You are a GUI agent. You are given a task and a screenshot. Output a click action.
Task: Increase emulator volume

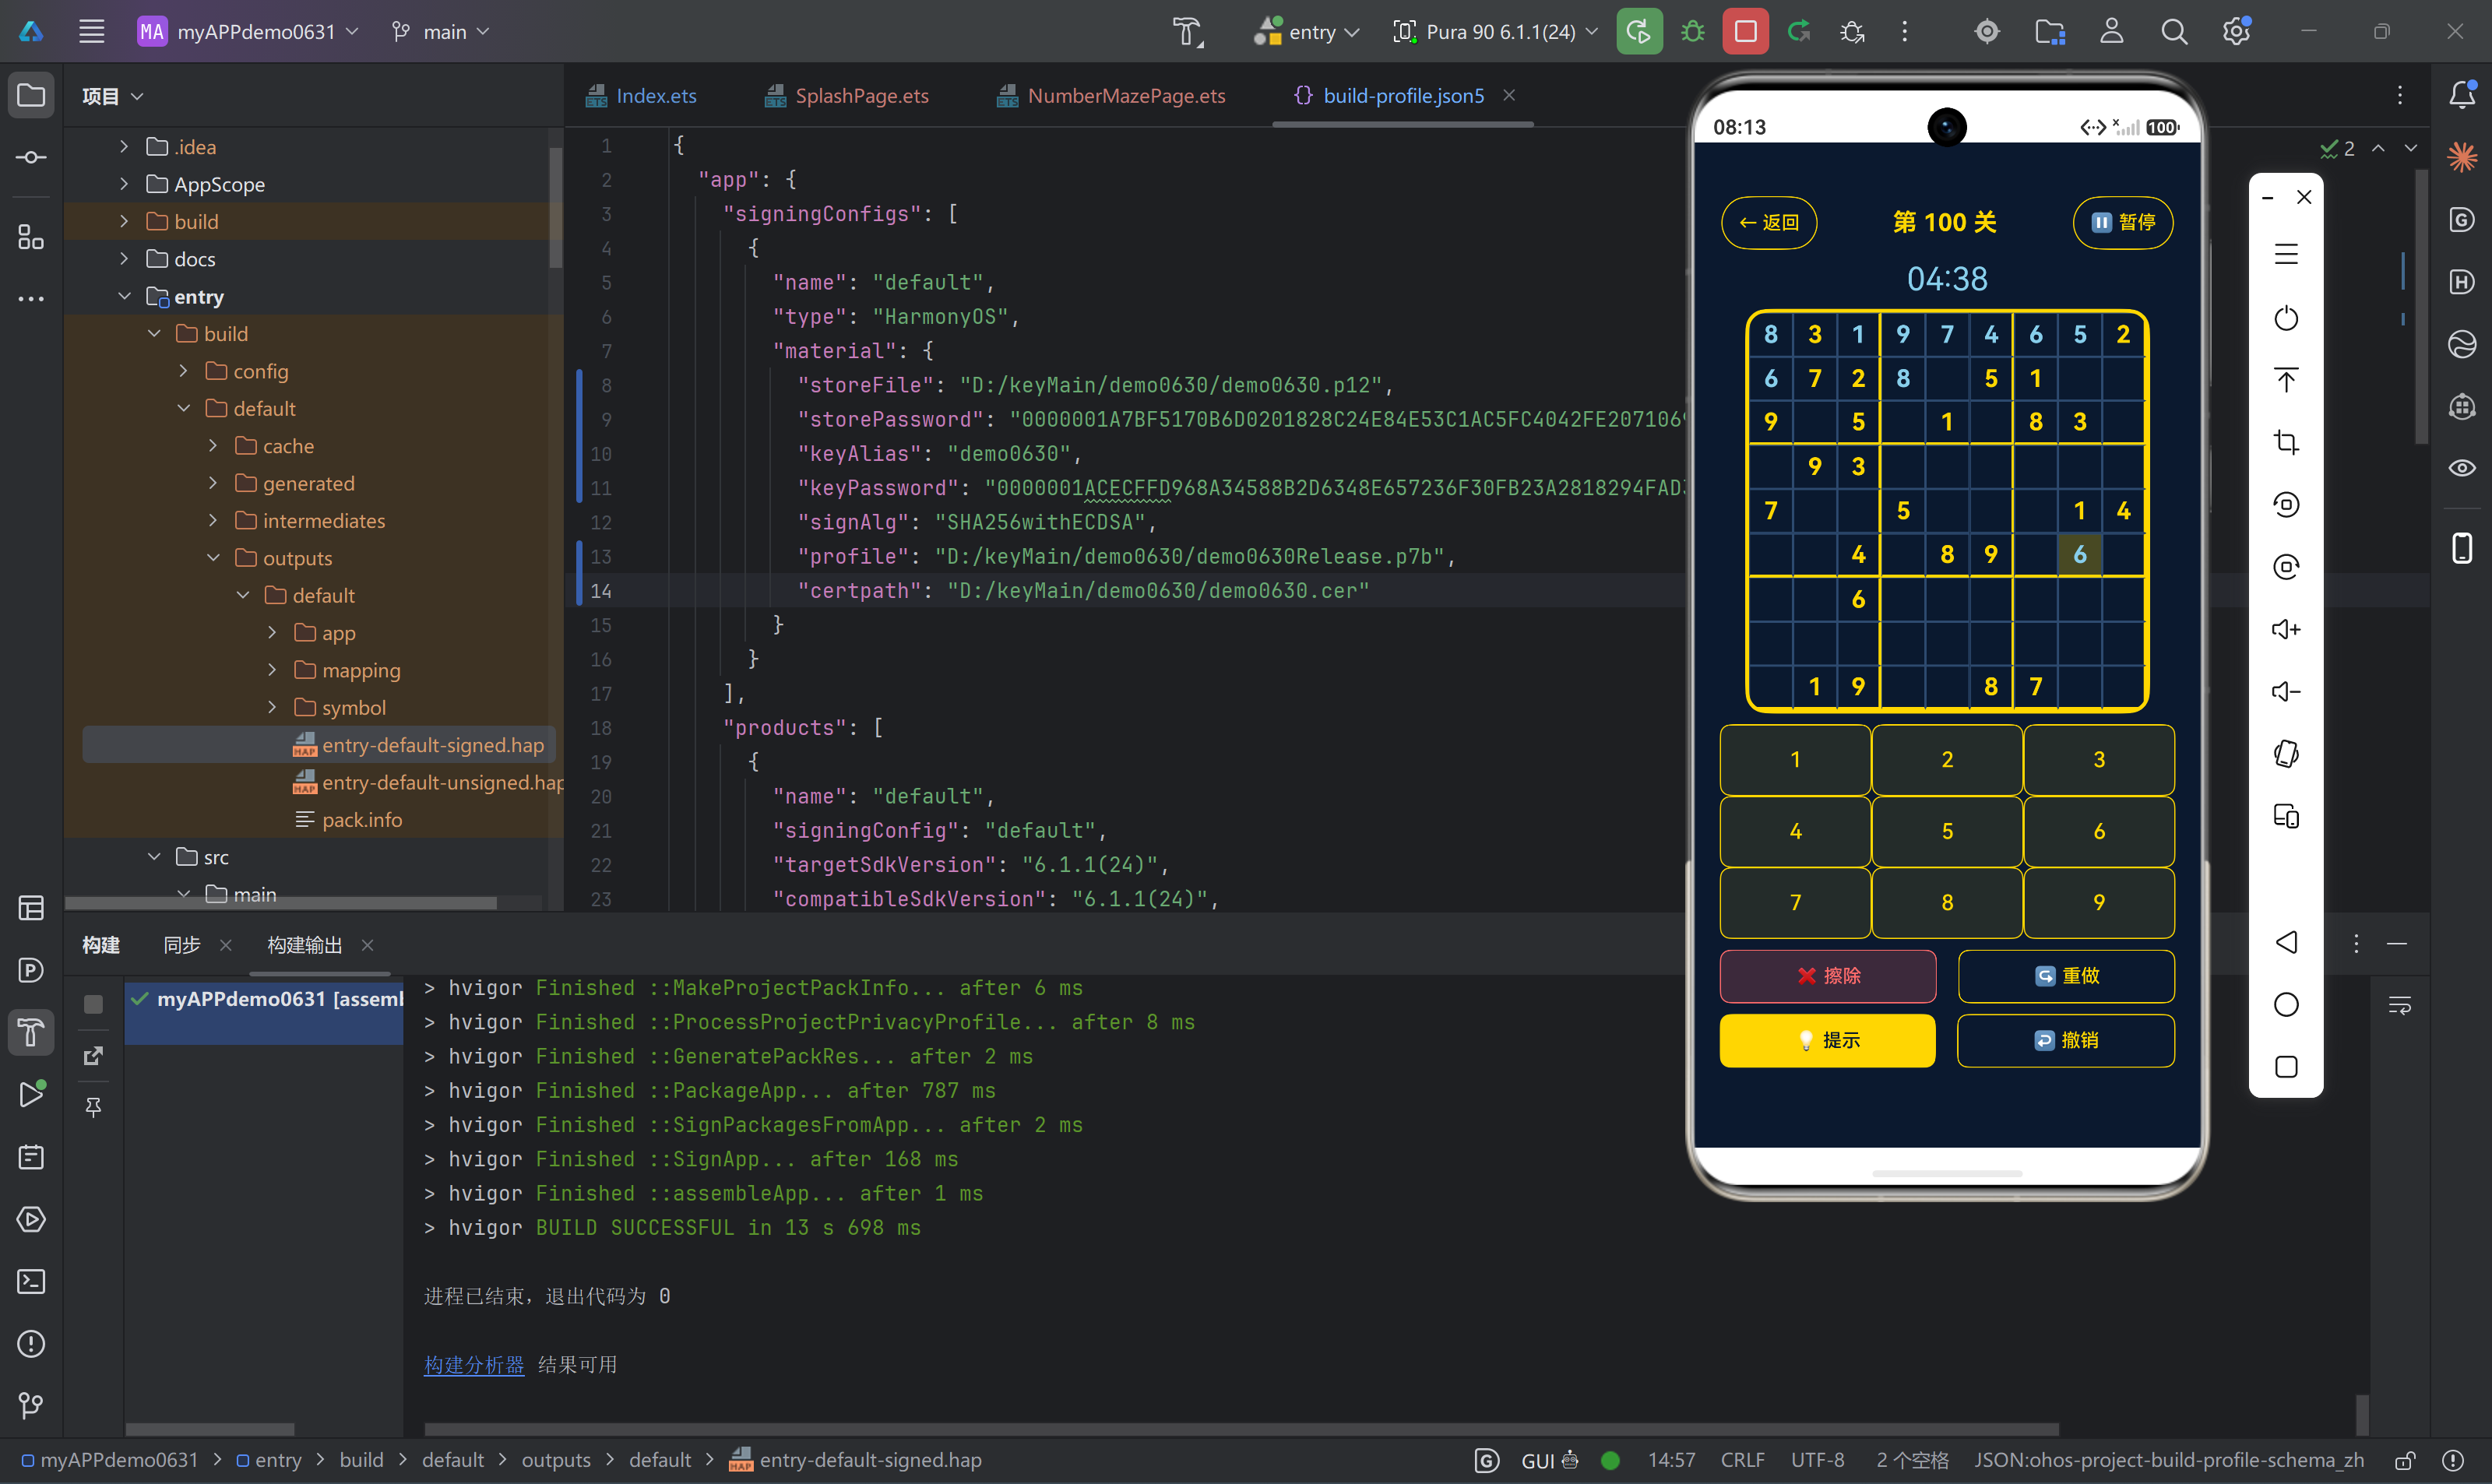click(x=2286, y=629)
